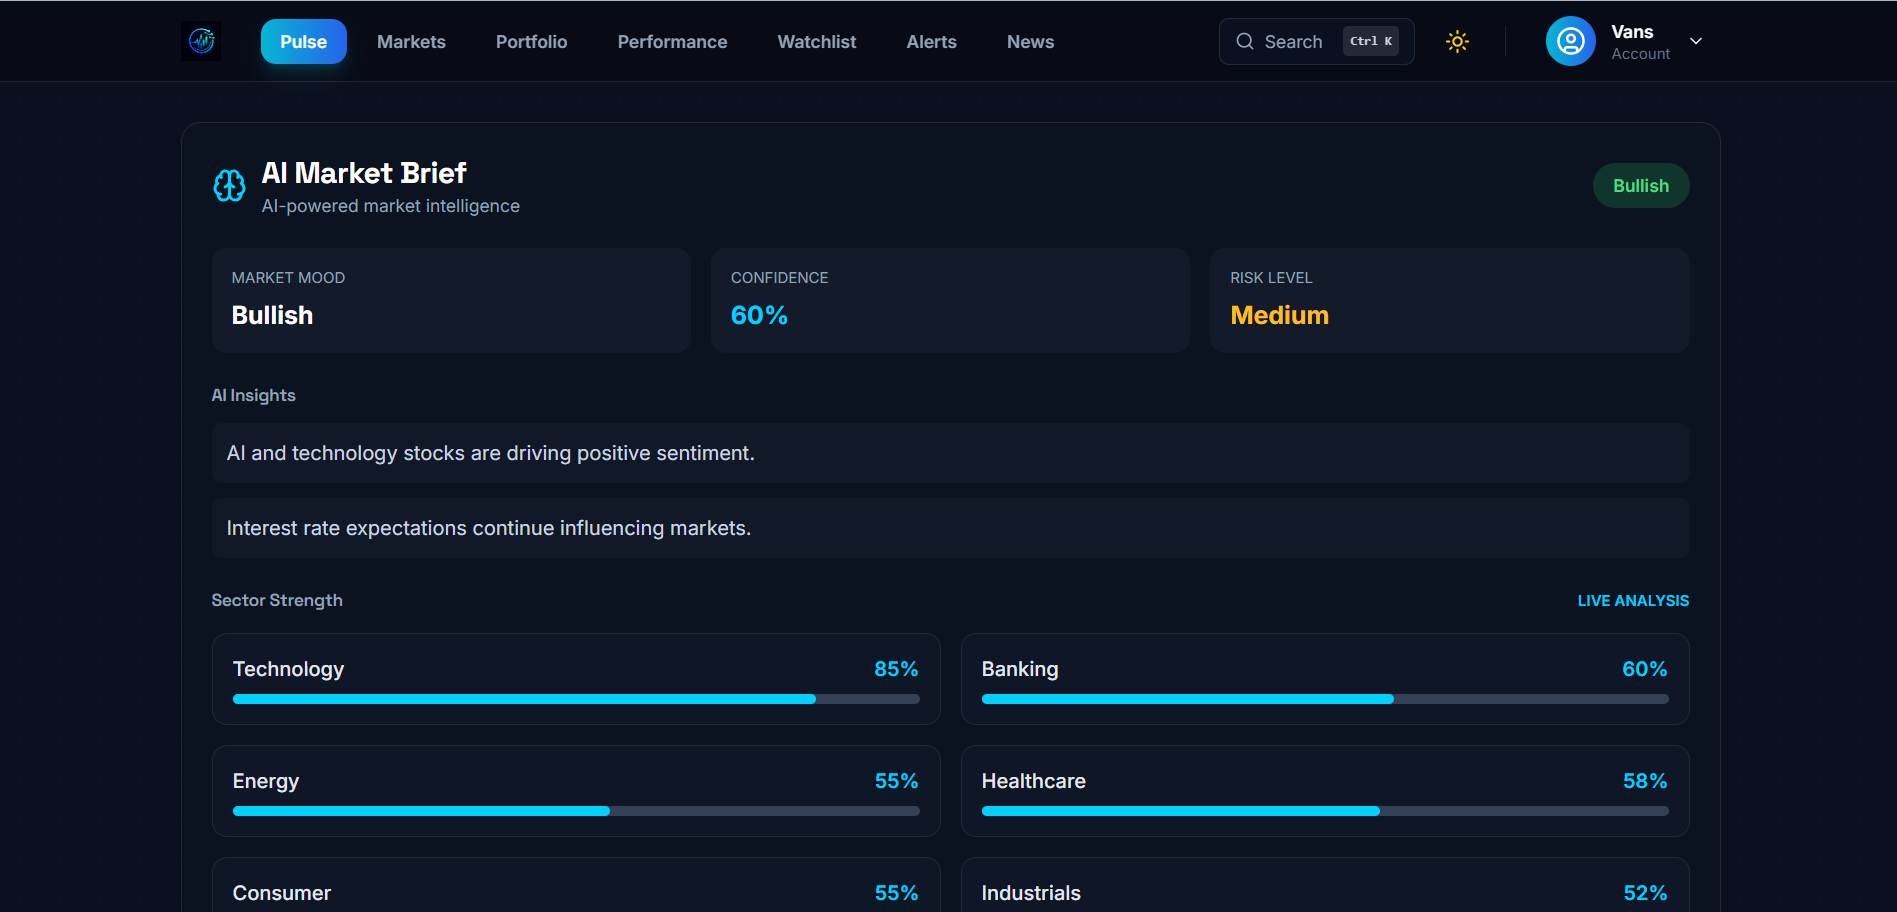Click the Sector Strength heading

[x=277, y=600]
